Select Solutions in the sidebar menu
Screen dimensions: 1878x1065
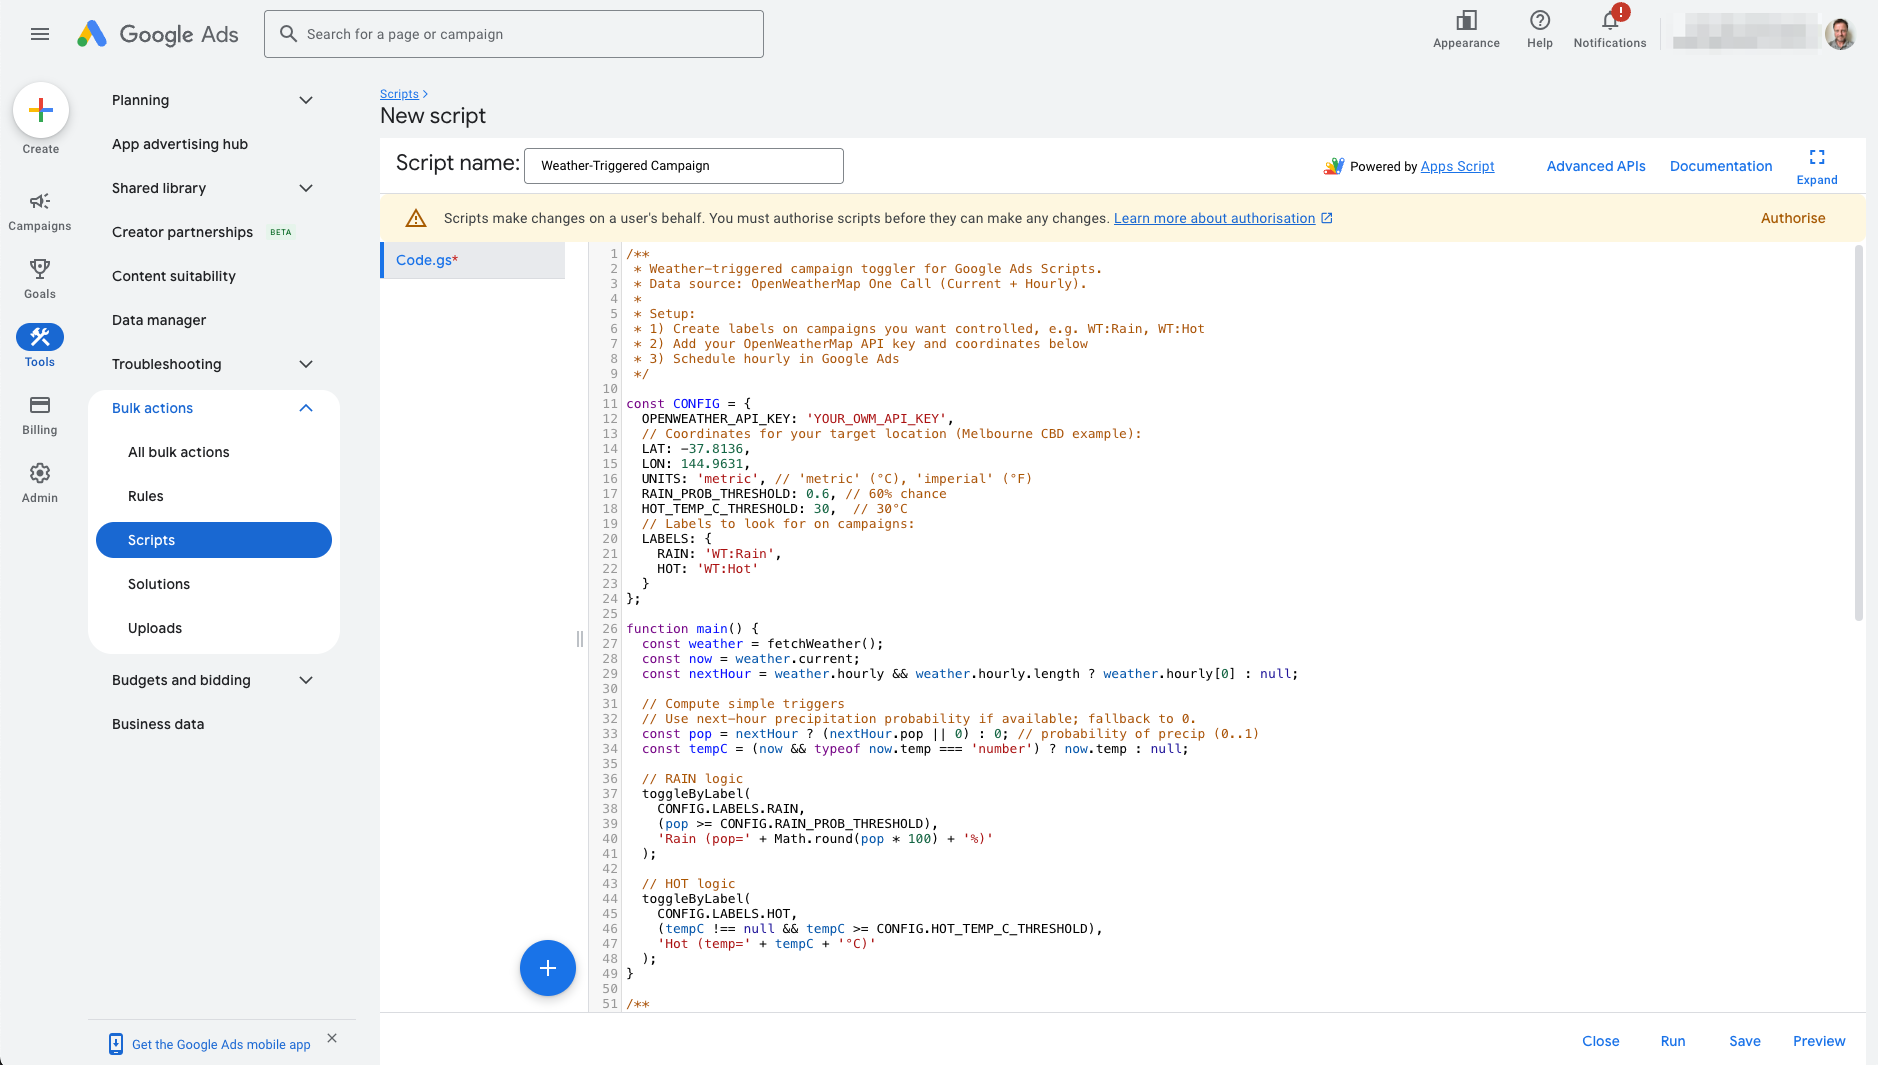(x=160, y=583)
